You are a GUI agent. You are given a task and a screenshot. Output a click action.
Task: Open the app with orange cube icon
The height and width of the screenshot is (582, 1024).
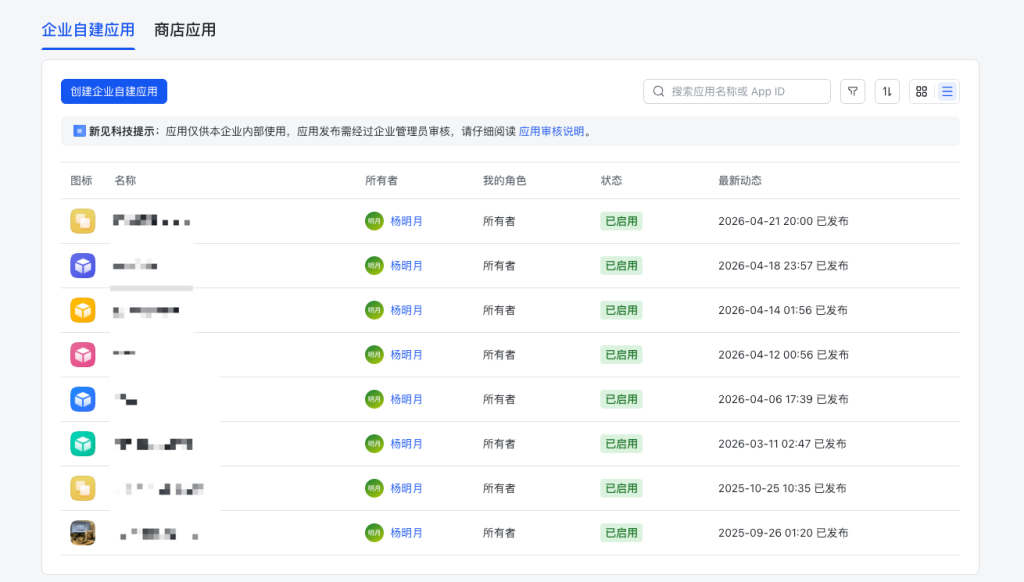pyautogui.click(x=83, y=310)
